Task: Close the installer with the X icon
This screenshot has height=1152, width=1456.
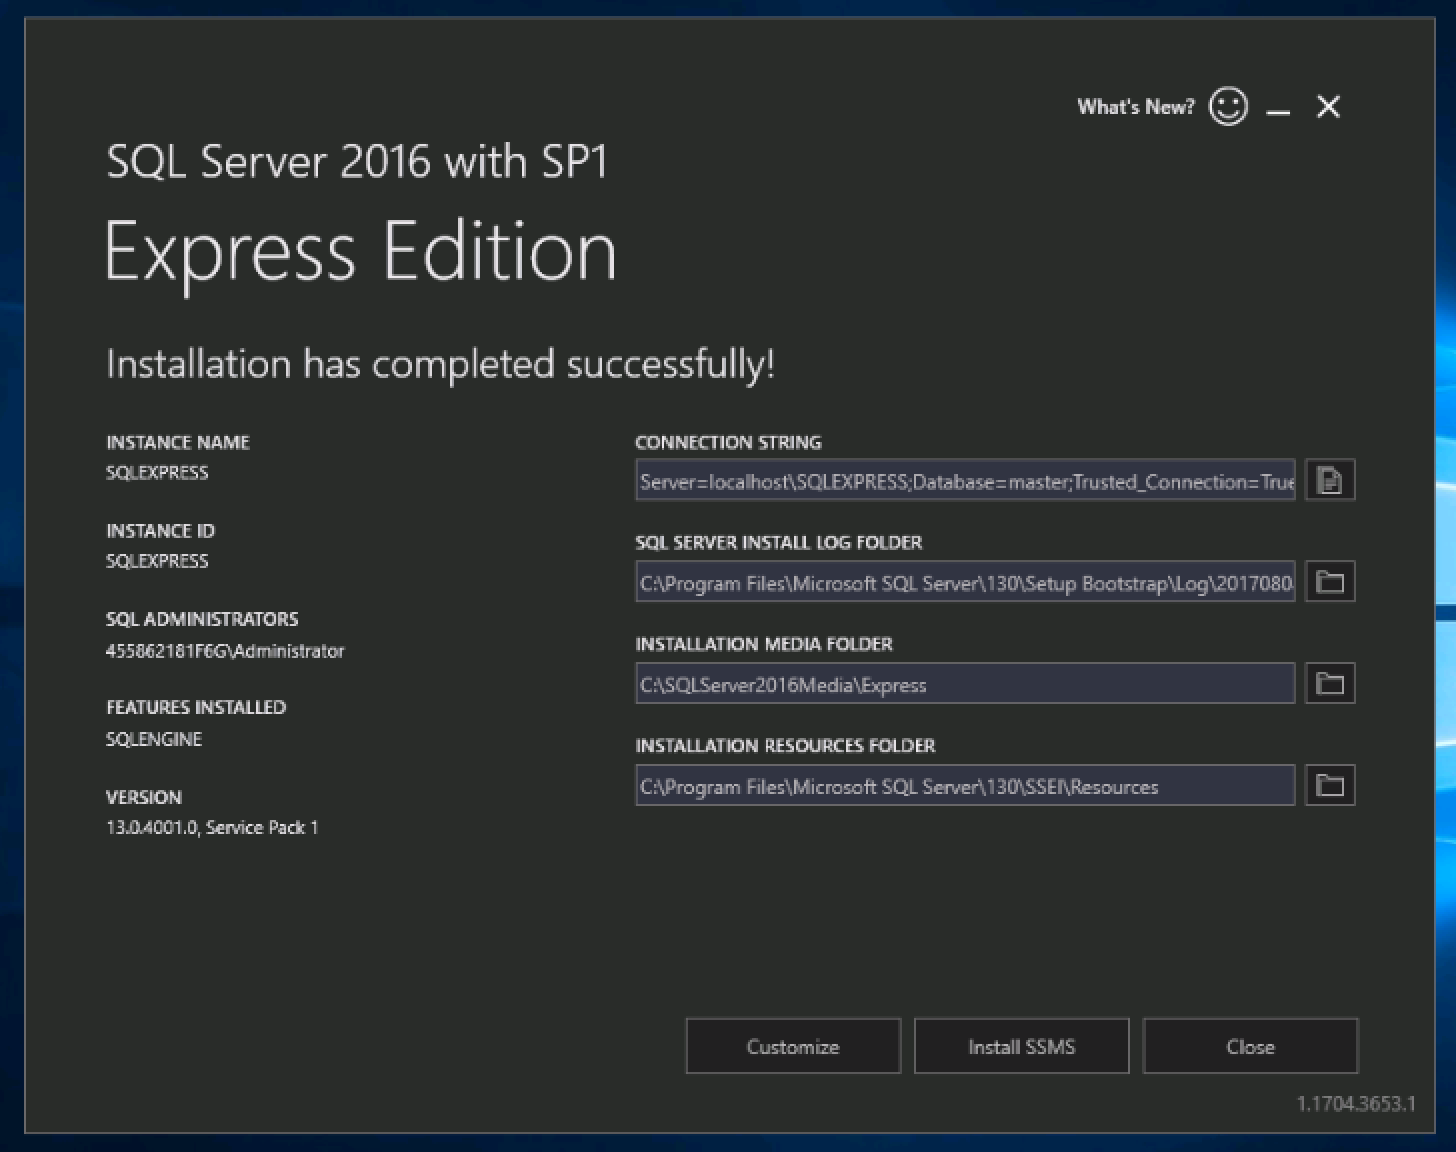Action: click(1328, 106)
